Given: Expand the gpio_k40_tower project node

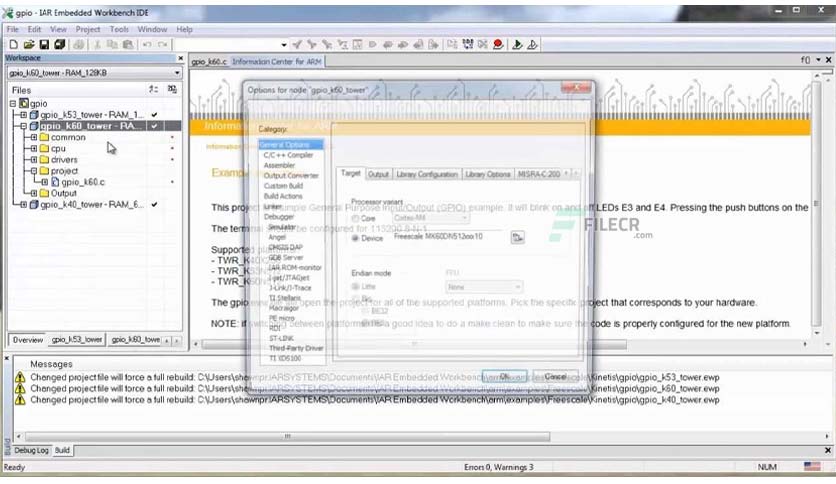Looking at the screenshot, I should click(x=23, y=204).
